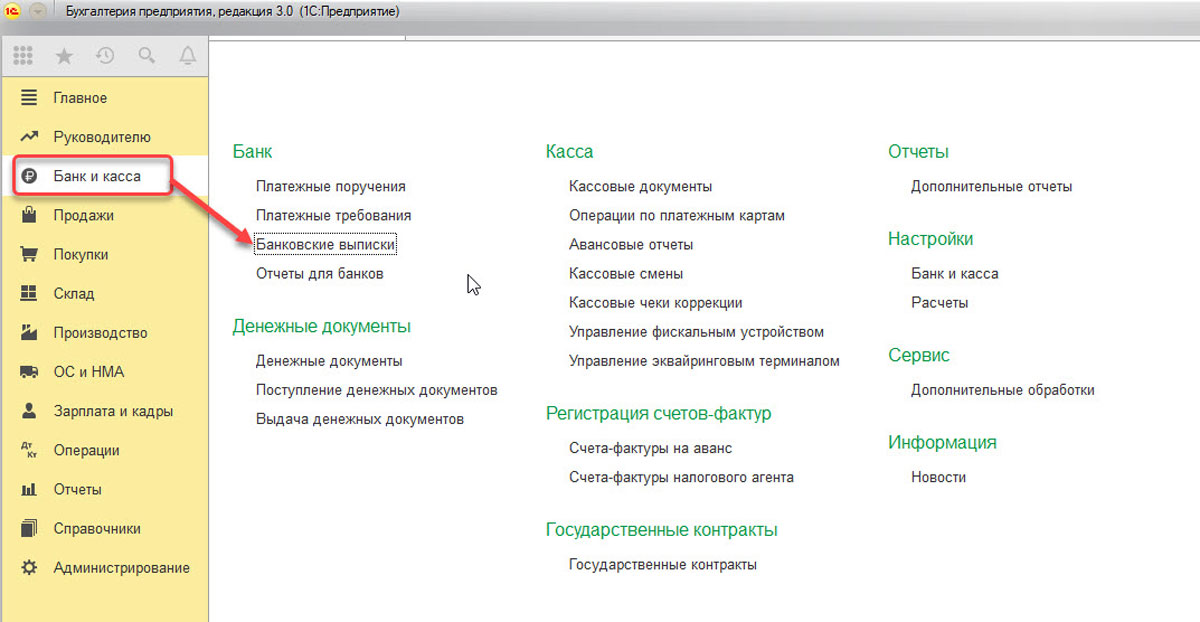
Task: Click the Продажи shopping bag icon
Action: 29,215
